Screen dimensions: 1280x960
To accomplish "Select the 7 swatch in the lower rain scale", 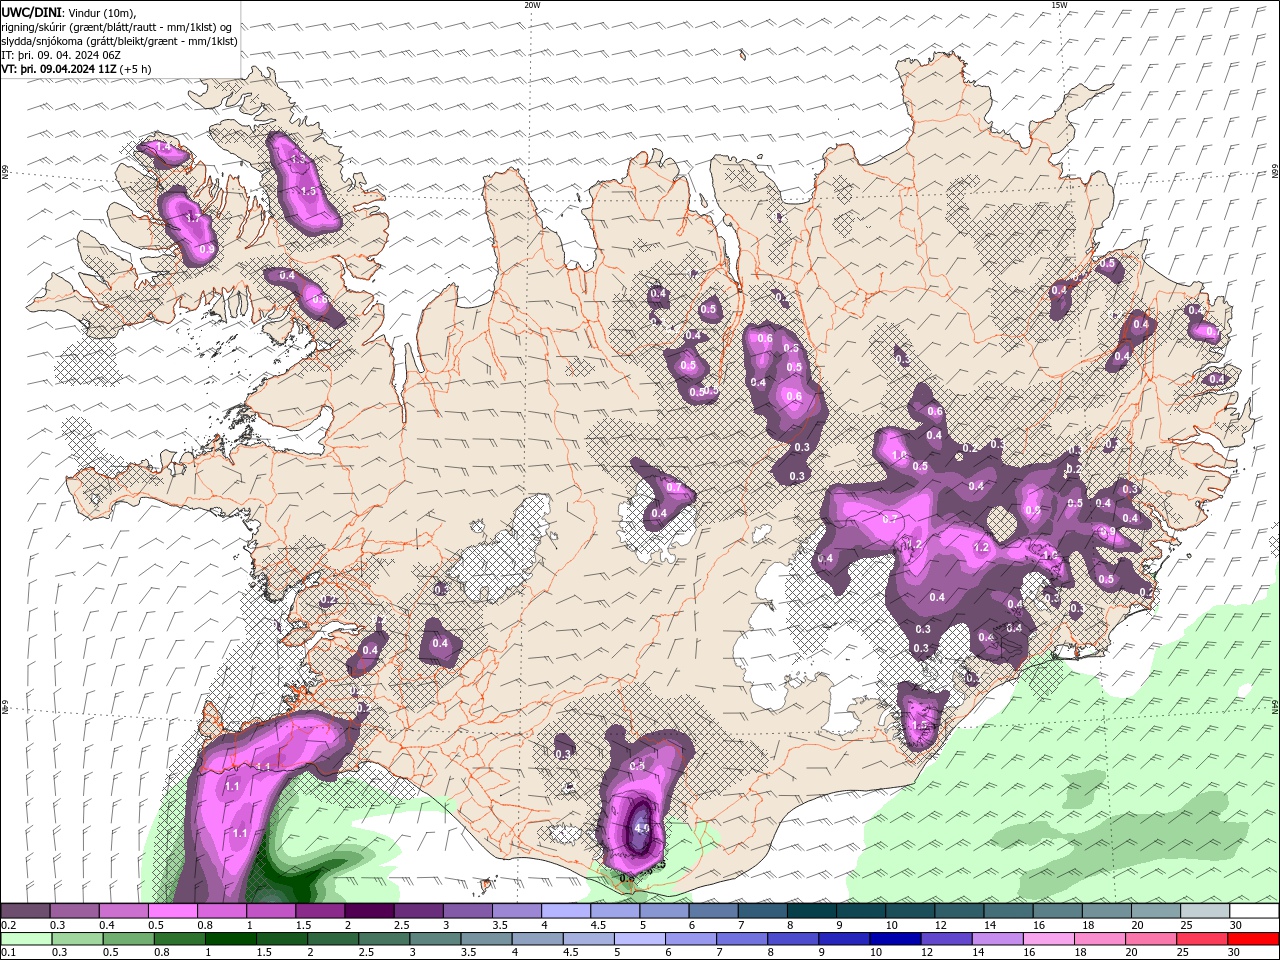I will click(742, 939).
